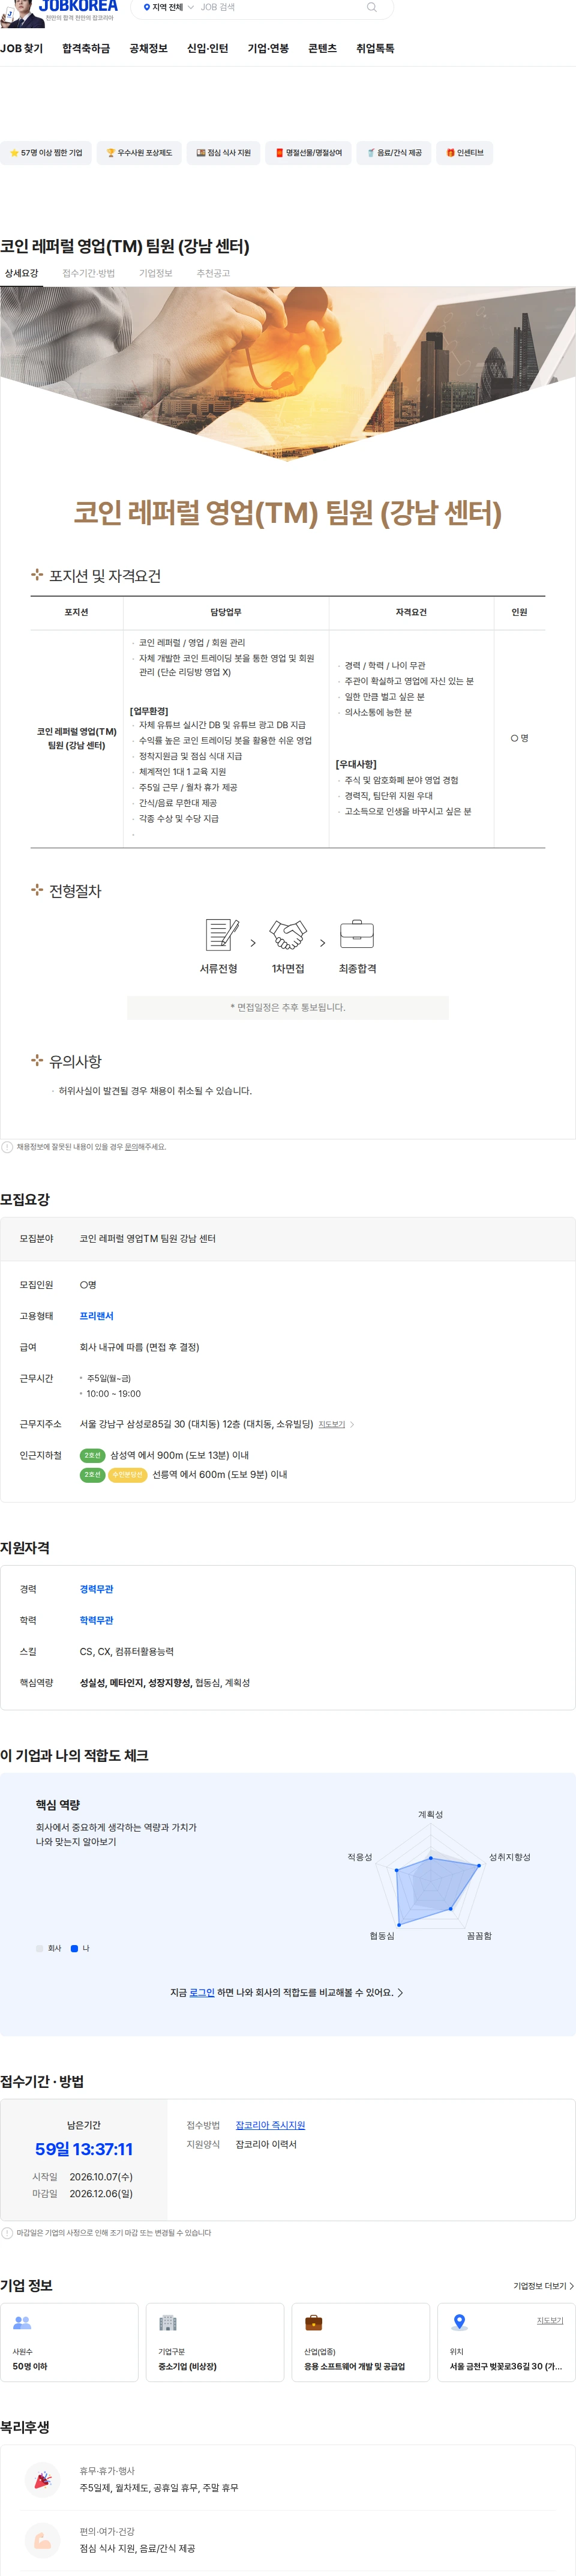Click the 학력무관 link
This screenshot has height=2576, width=576.
pyautogui.click(x=97, y=1620)
